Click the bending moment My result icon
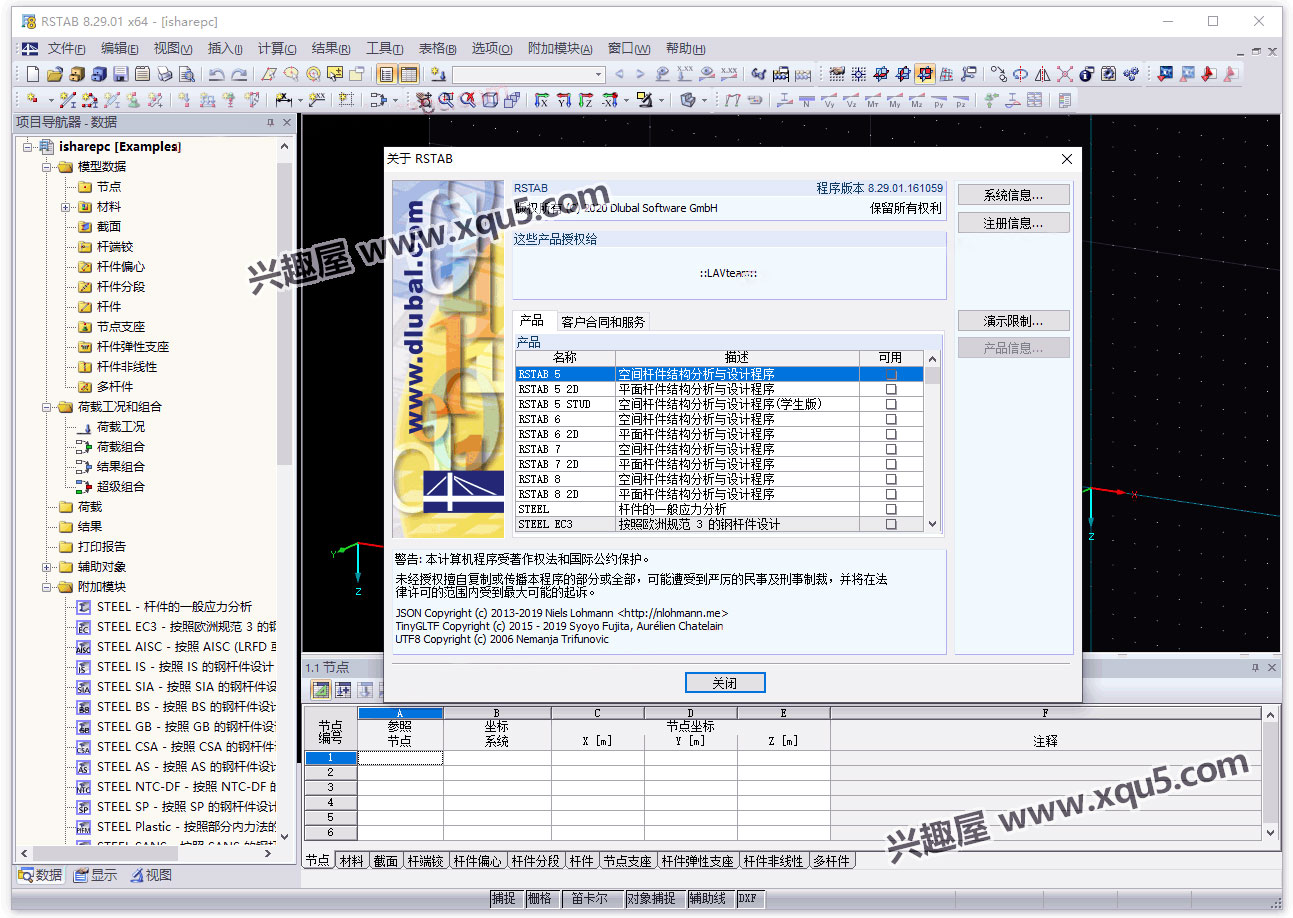This screenshot has height=918, width=1293. coord(895,100)
